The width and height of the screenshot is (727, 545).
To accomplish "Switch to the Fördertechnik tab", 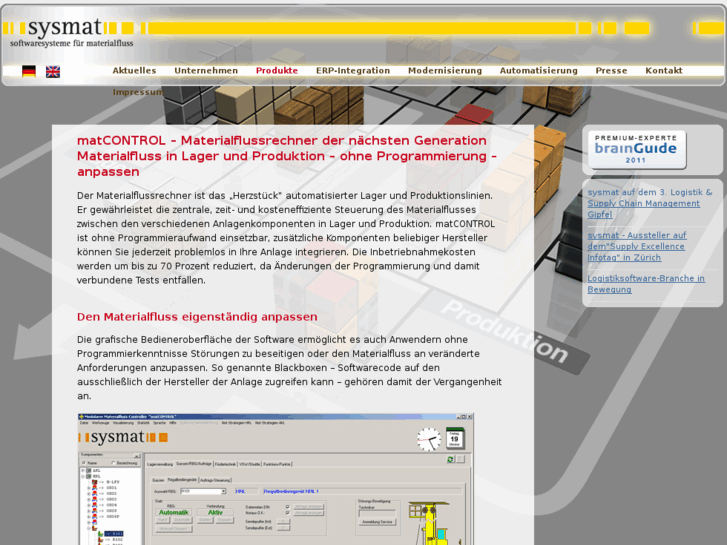I will (225, 464).
